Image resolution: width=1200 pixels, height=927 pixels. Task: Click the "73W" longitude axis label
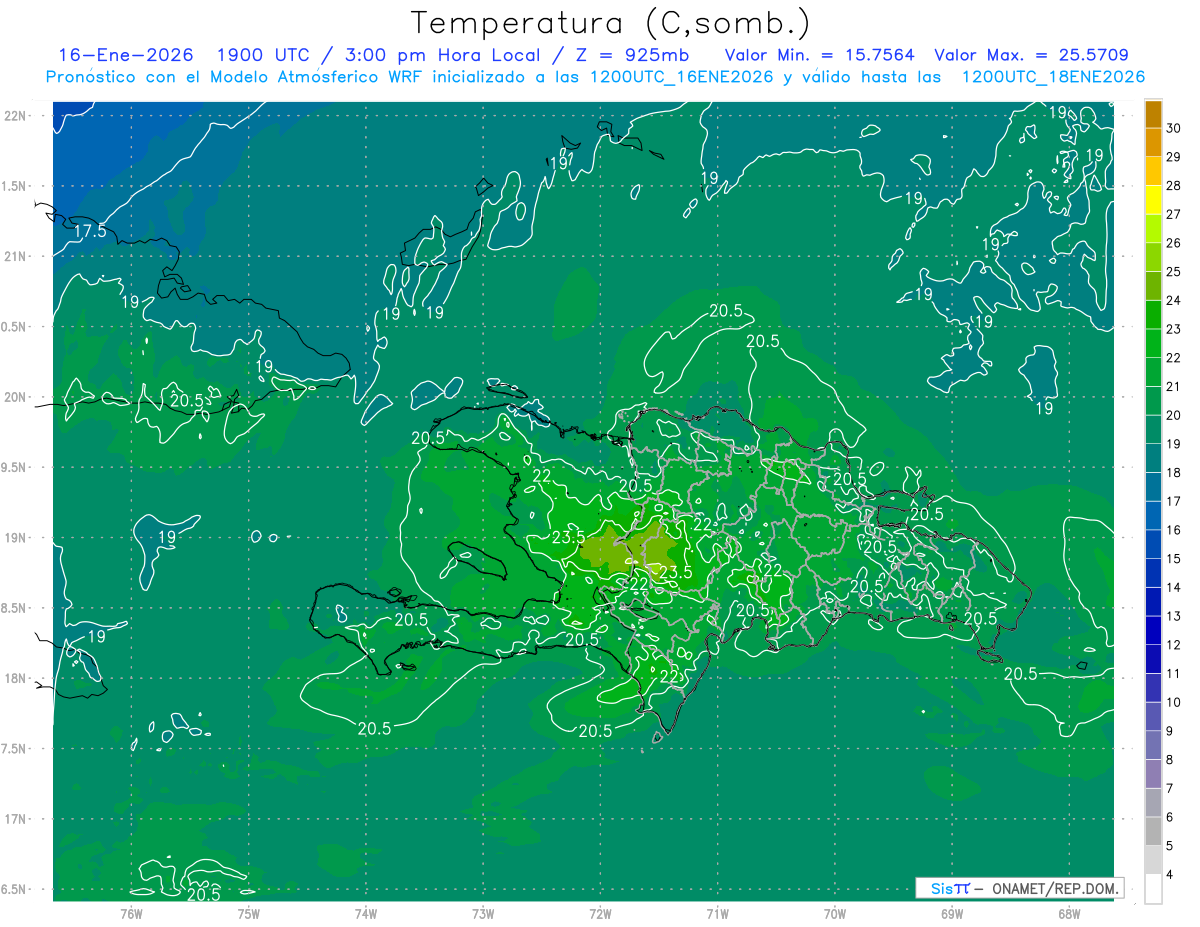(483, 913)
